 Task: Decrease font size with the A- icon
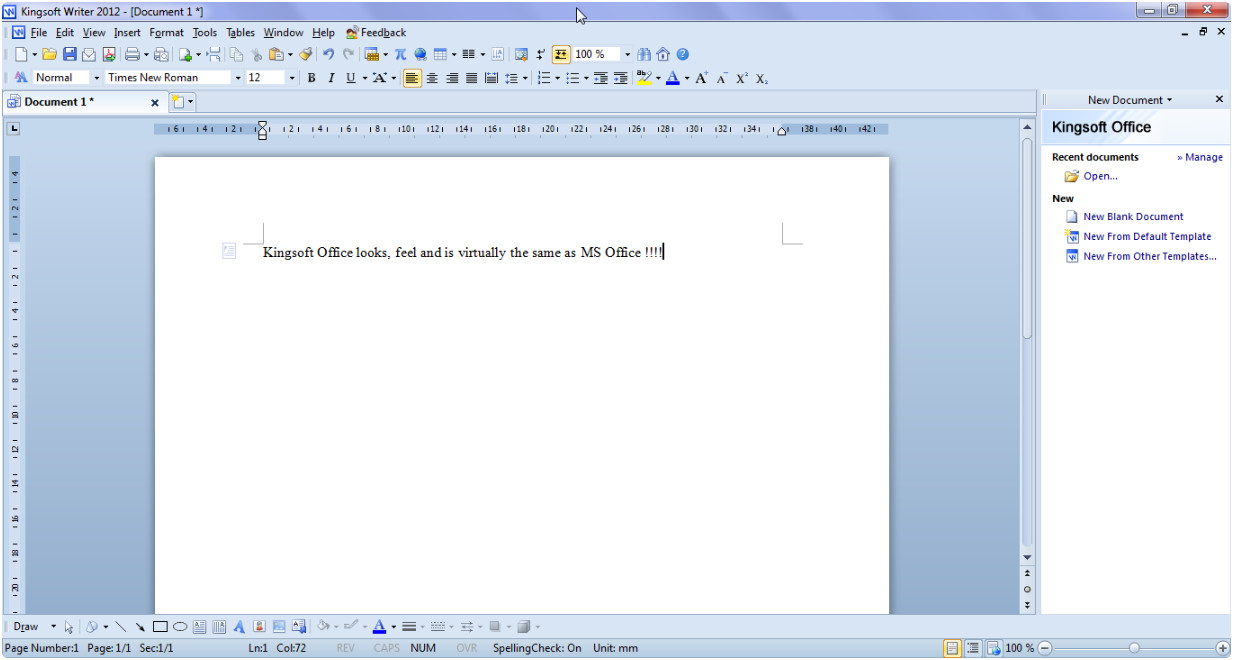722,77
